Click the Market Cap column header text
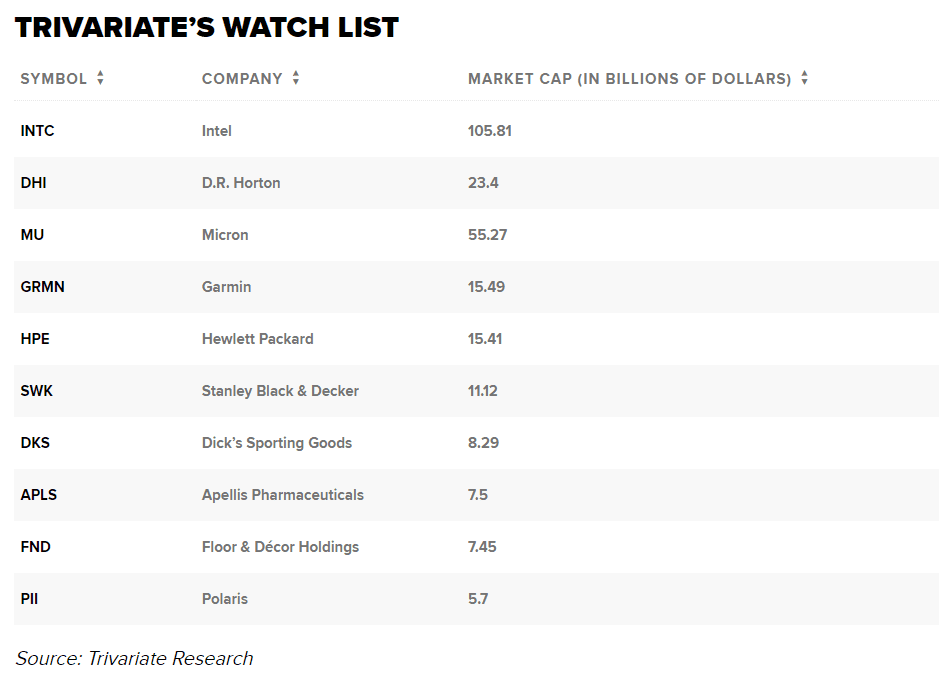This screenshot has height=685, width=941. pyautogui.click(x=630, y=79)
